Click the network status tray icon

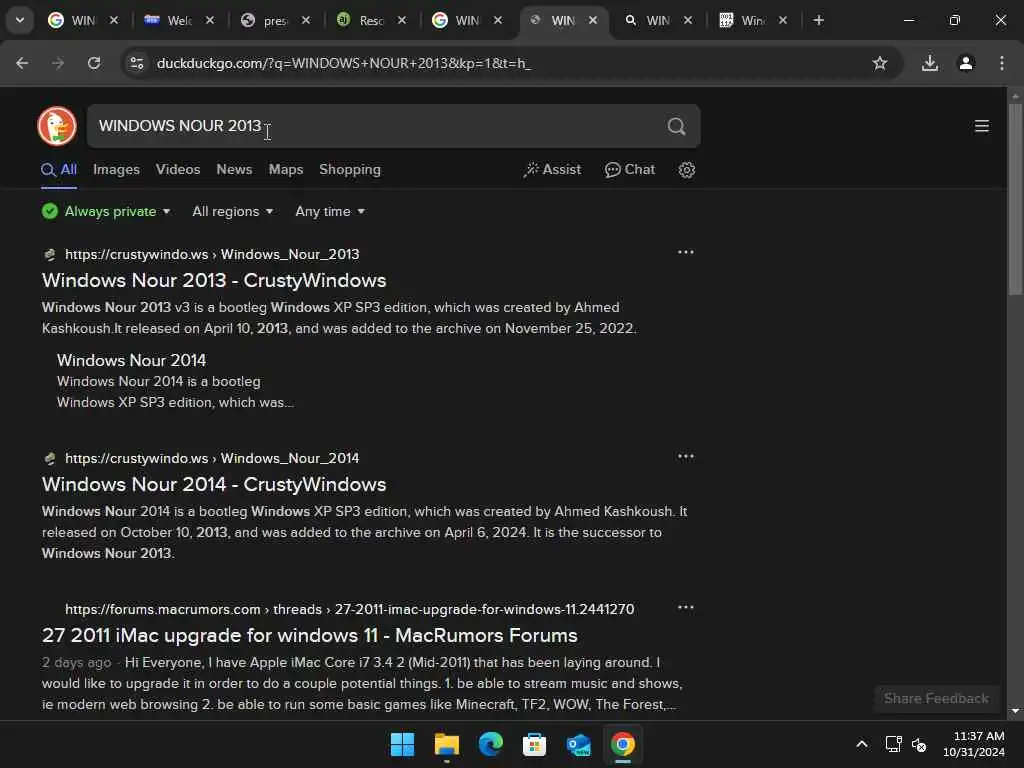point(893,744)
